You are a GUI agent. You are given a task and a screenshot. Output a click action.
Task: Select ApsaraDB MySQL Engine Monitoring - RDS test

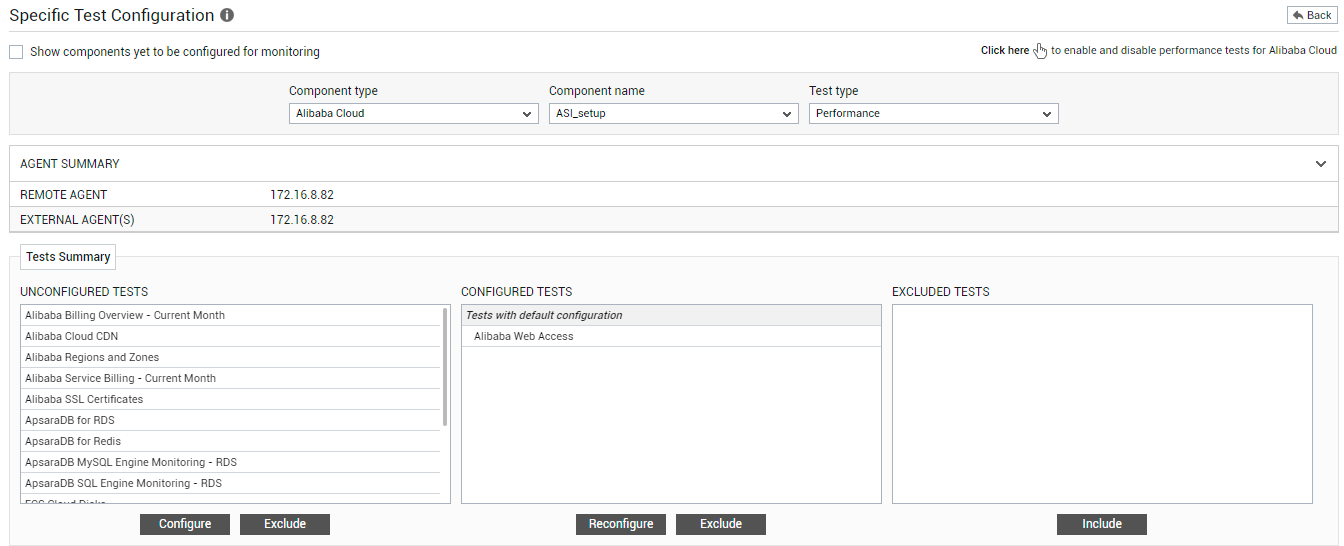point(231,462)
